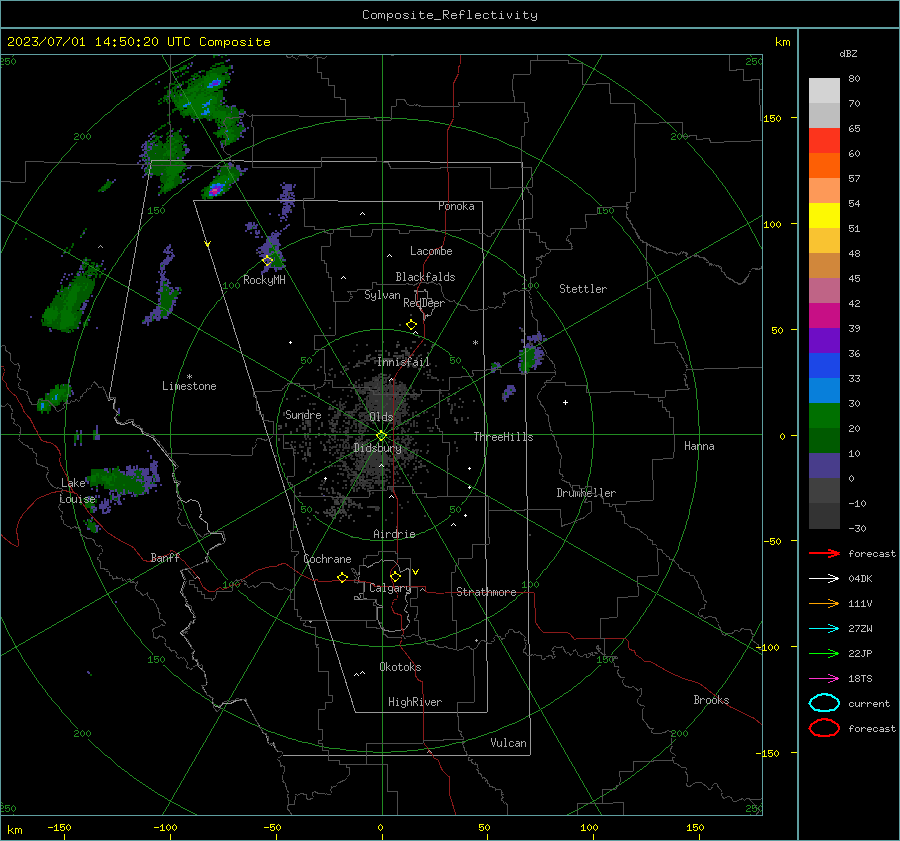Click the Hanna city label
Image resolution: width=900 pixels, height=841 pixels.
pyautogui.click(x=699, y=446)
